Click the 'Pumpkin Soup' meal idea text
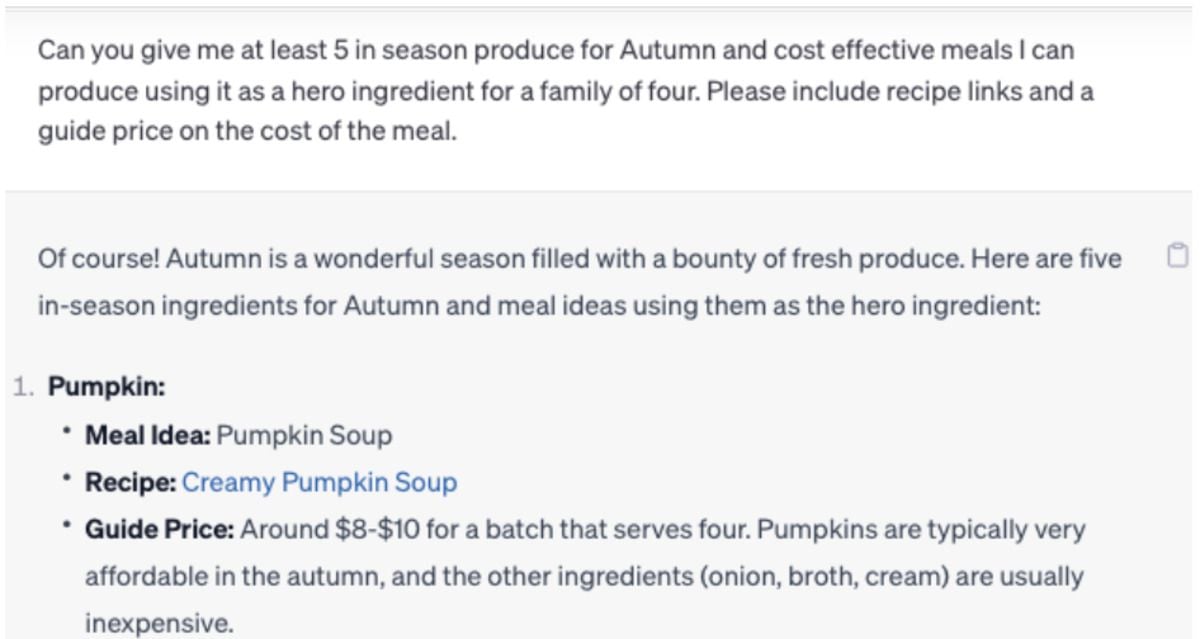 pos(304,436)
